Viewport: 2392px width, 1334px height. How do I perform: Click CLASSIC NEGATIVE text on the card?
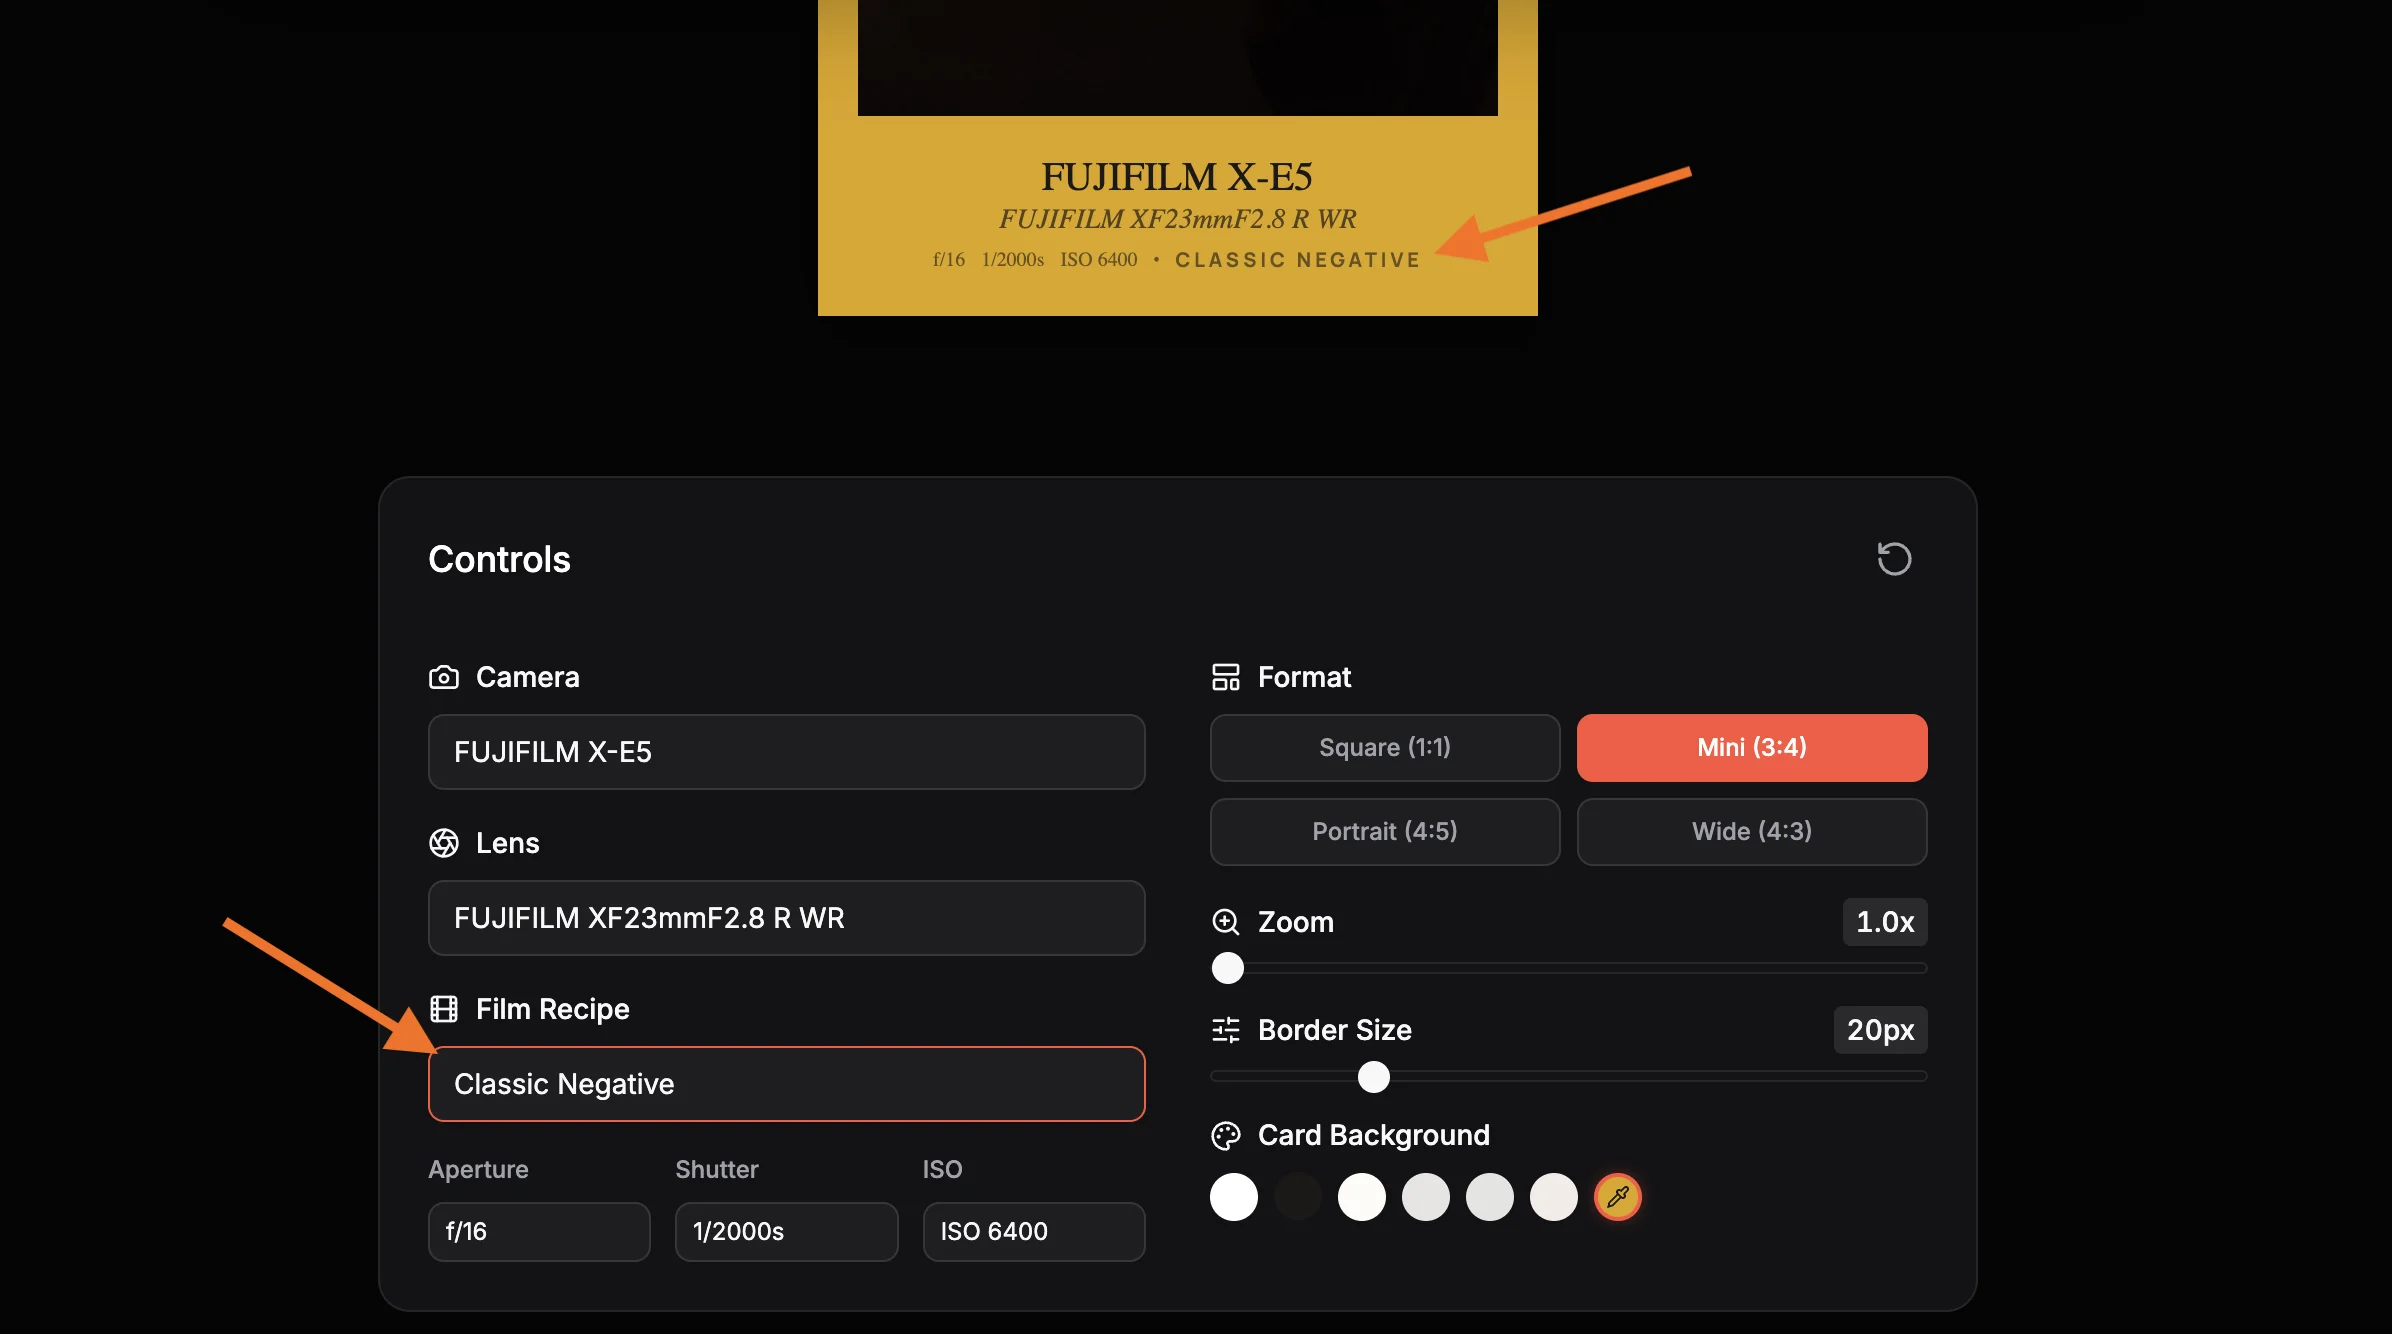[1298, 260]
